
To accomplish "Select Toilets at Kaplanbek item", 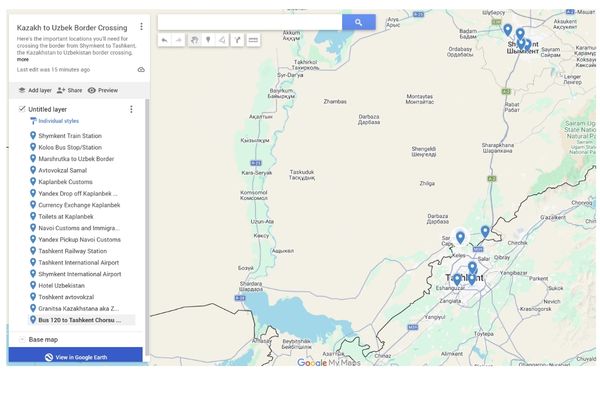I will (x=66, y=216).
